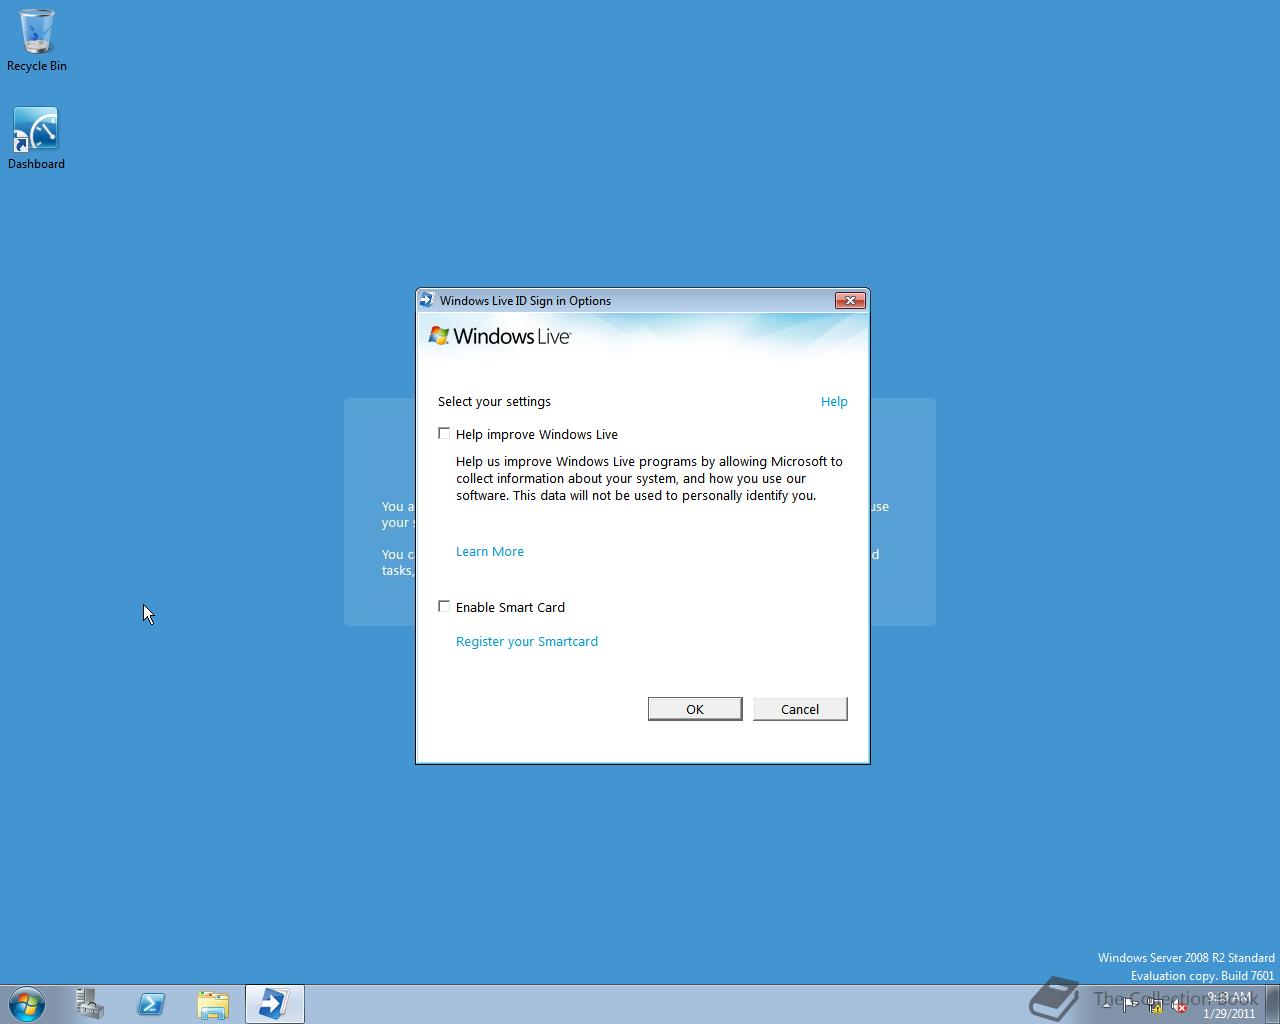Launch Windows PowerShell from the taskbar
Image resolution: width=1280 pixels, height=1024 pixels.
click(x=151, y=1004)
